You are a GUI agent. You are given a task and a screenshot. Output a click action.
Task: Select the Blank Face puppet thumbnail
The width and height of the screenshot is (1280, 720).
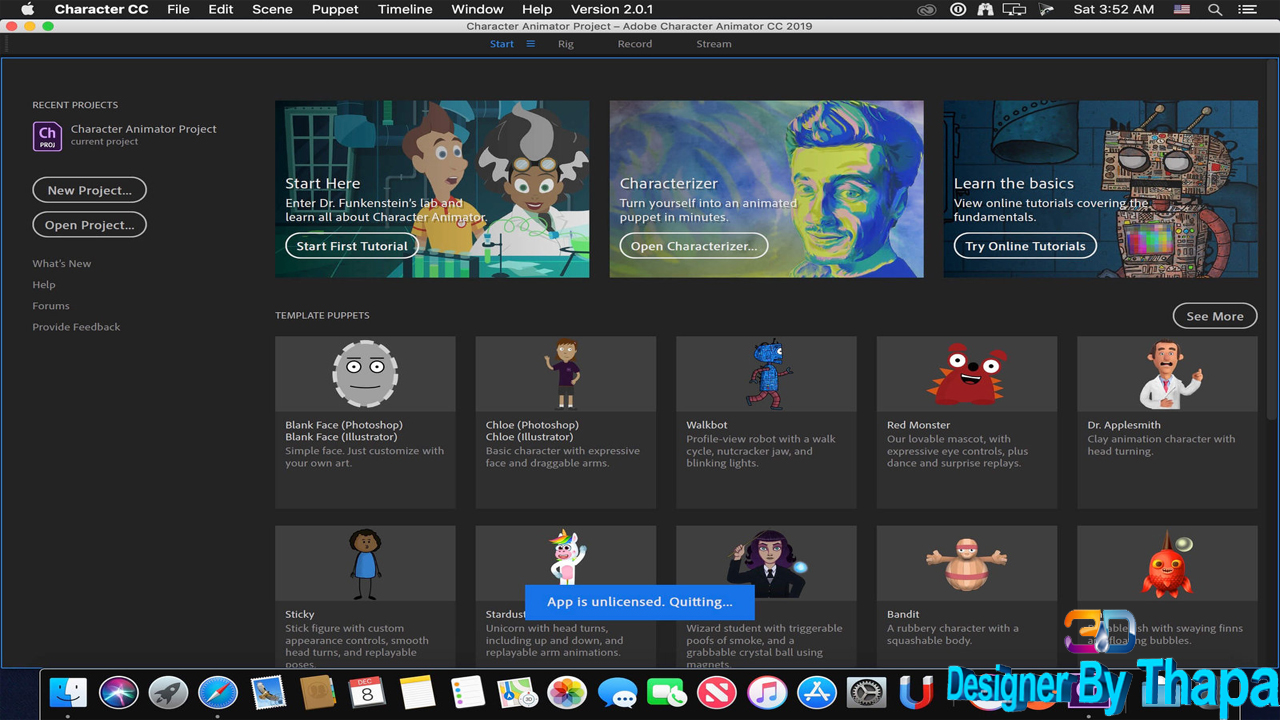tap(365, 374)
